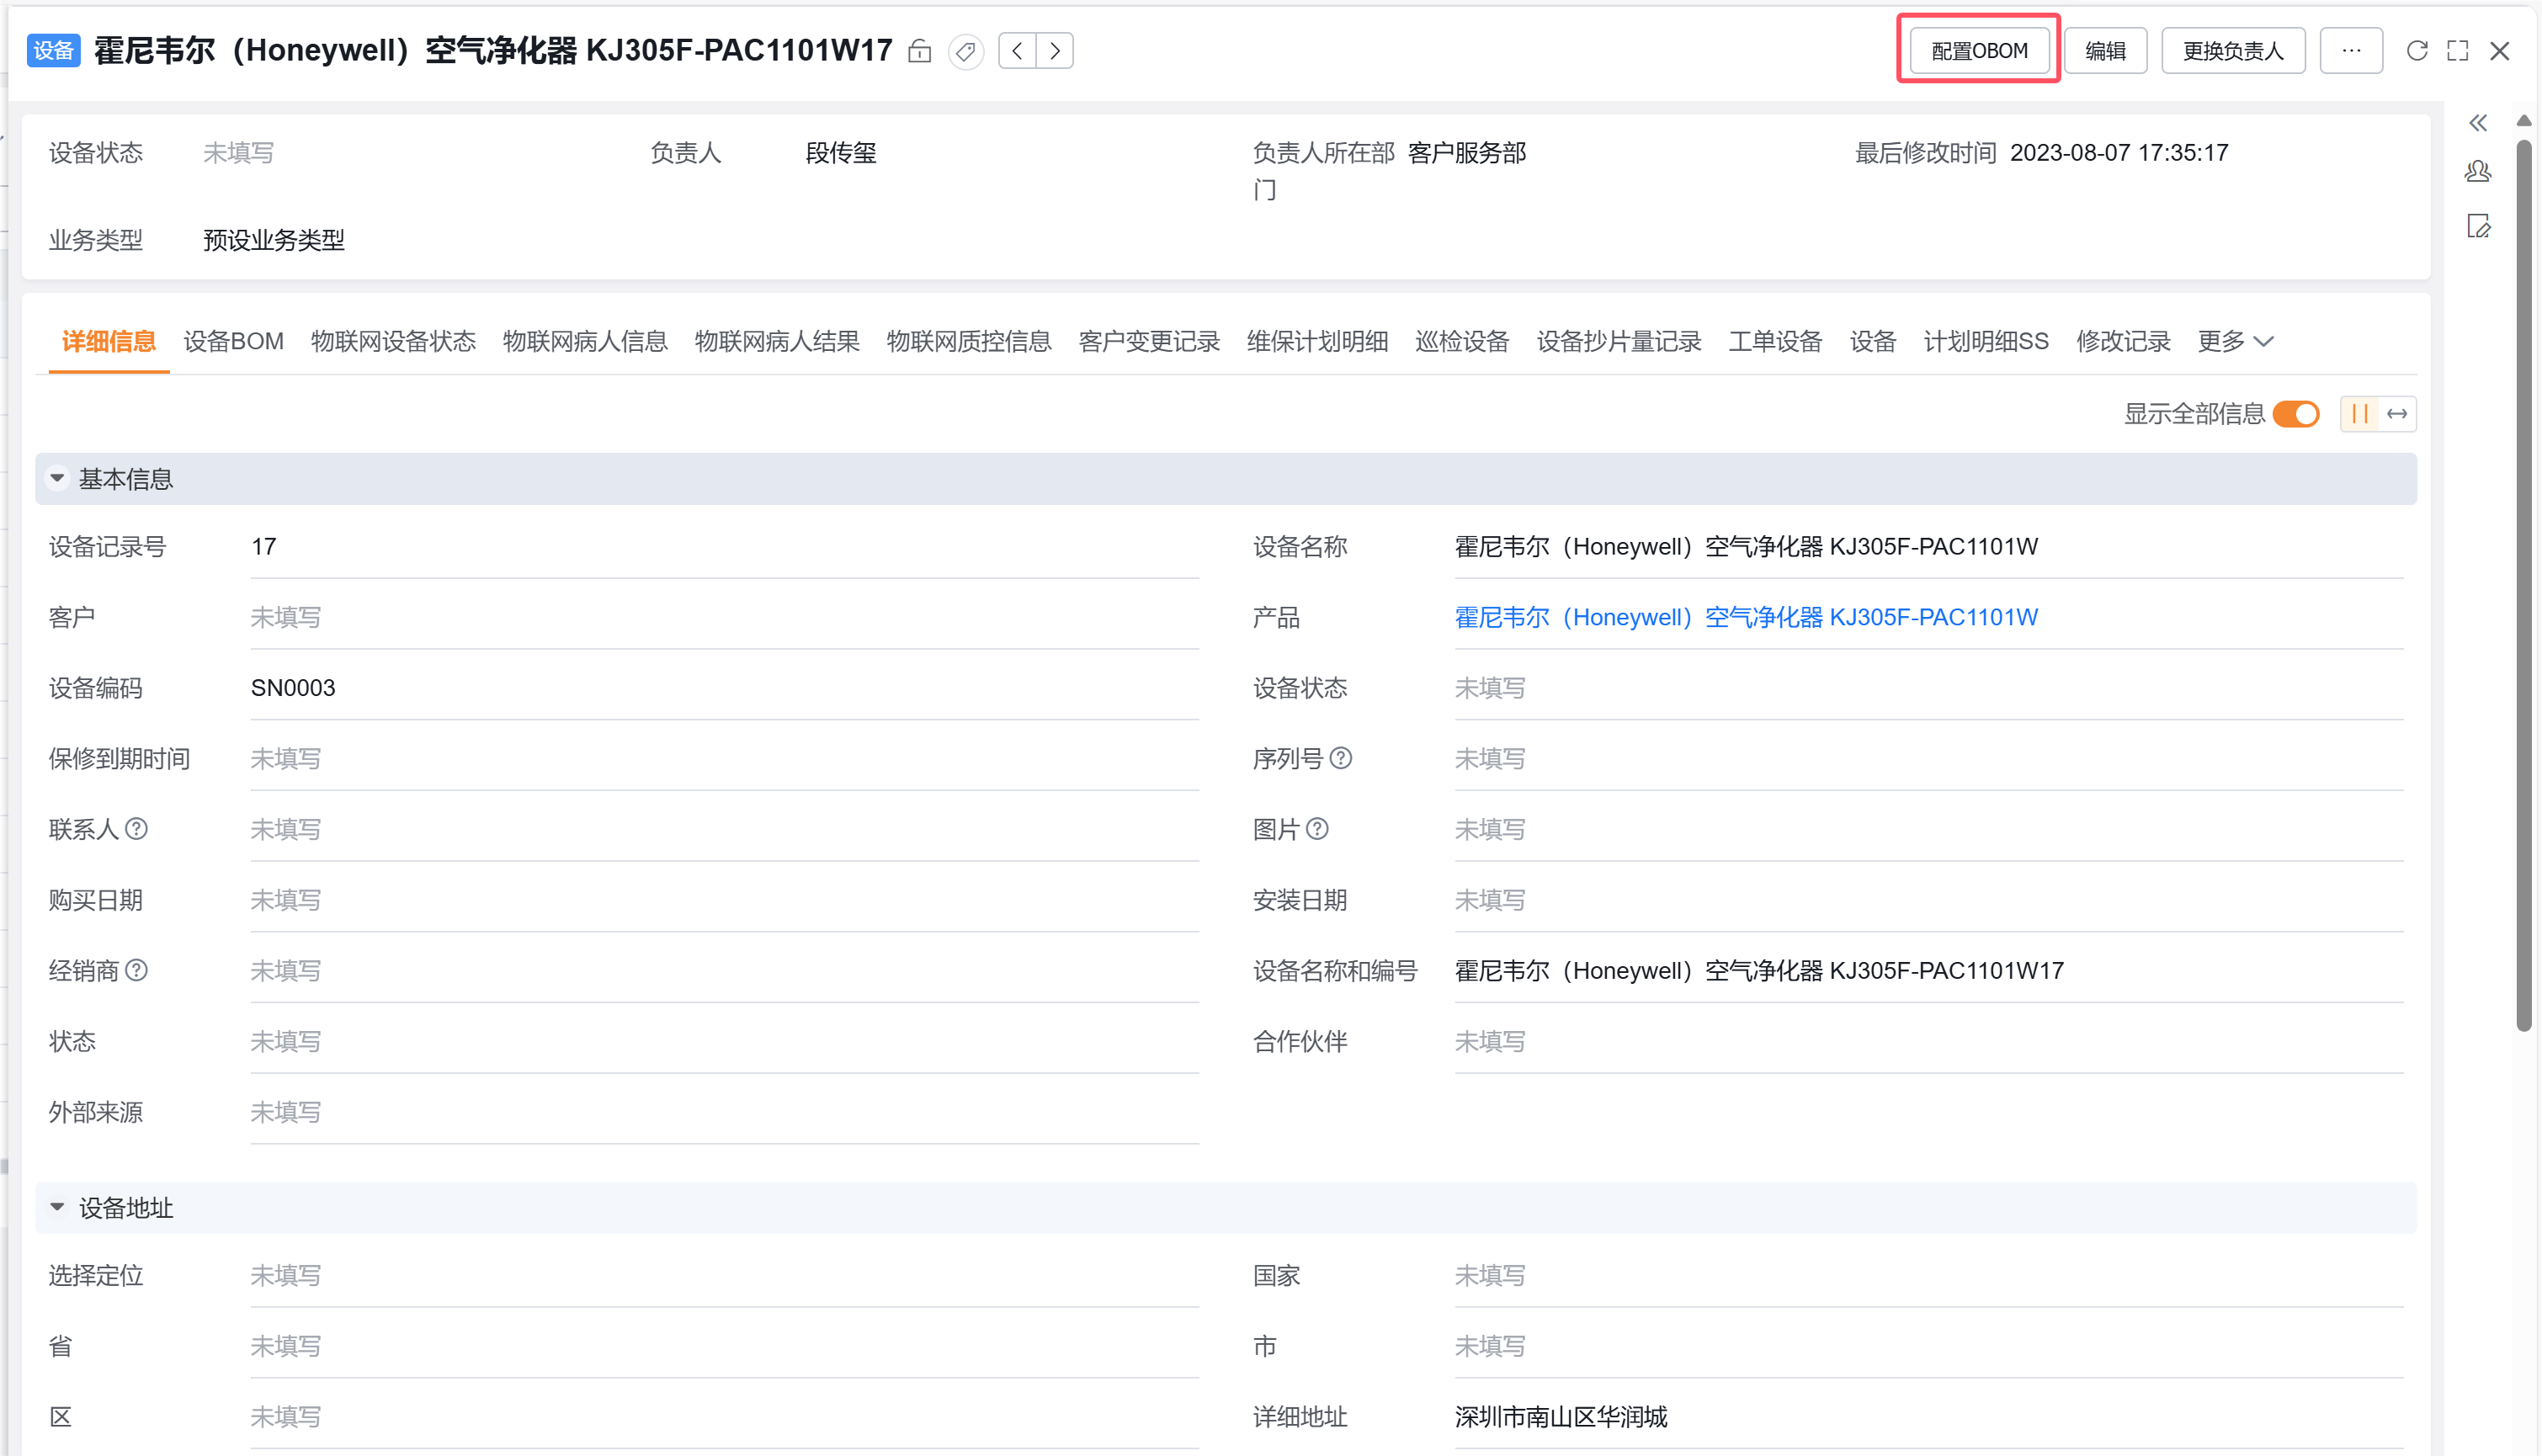Click help icon next to 经销商
Image resolution: width=2542 pixels, height=1456 pixels.
click(x=137, y=971)
